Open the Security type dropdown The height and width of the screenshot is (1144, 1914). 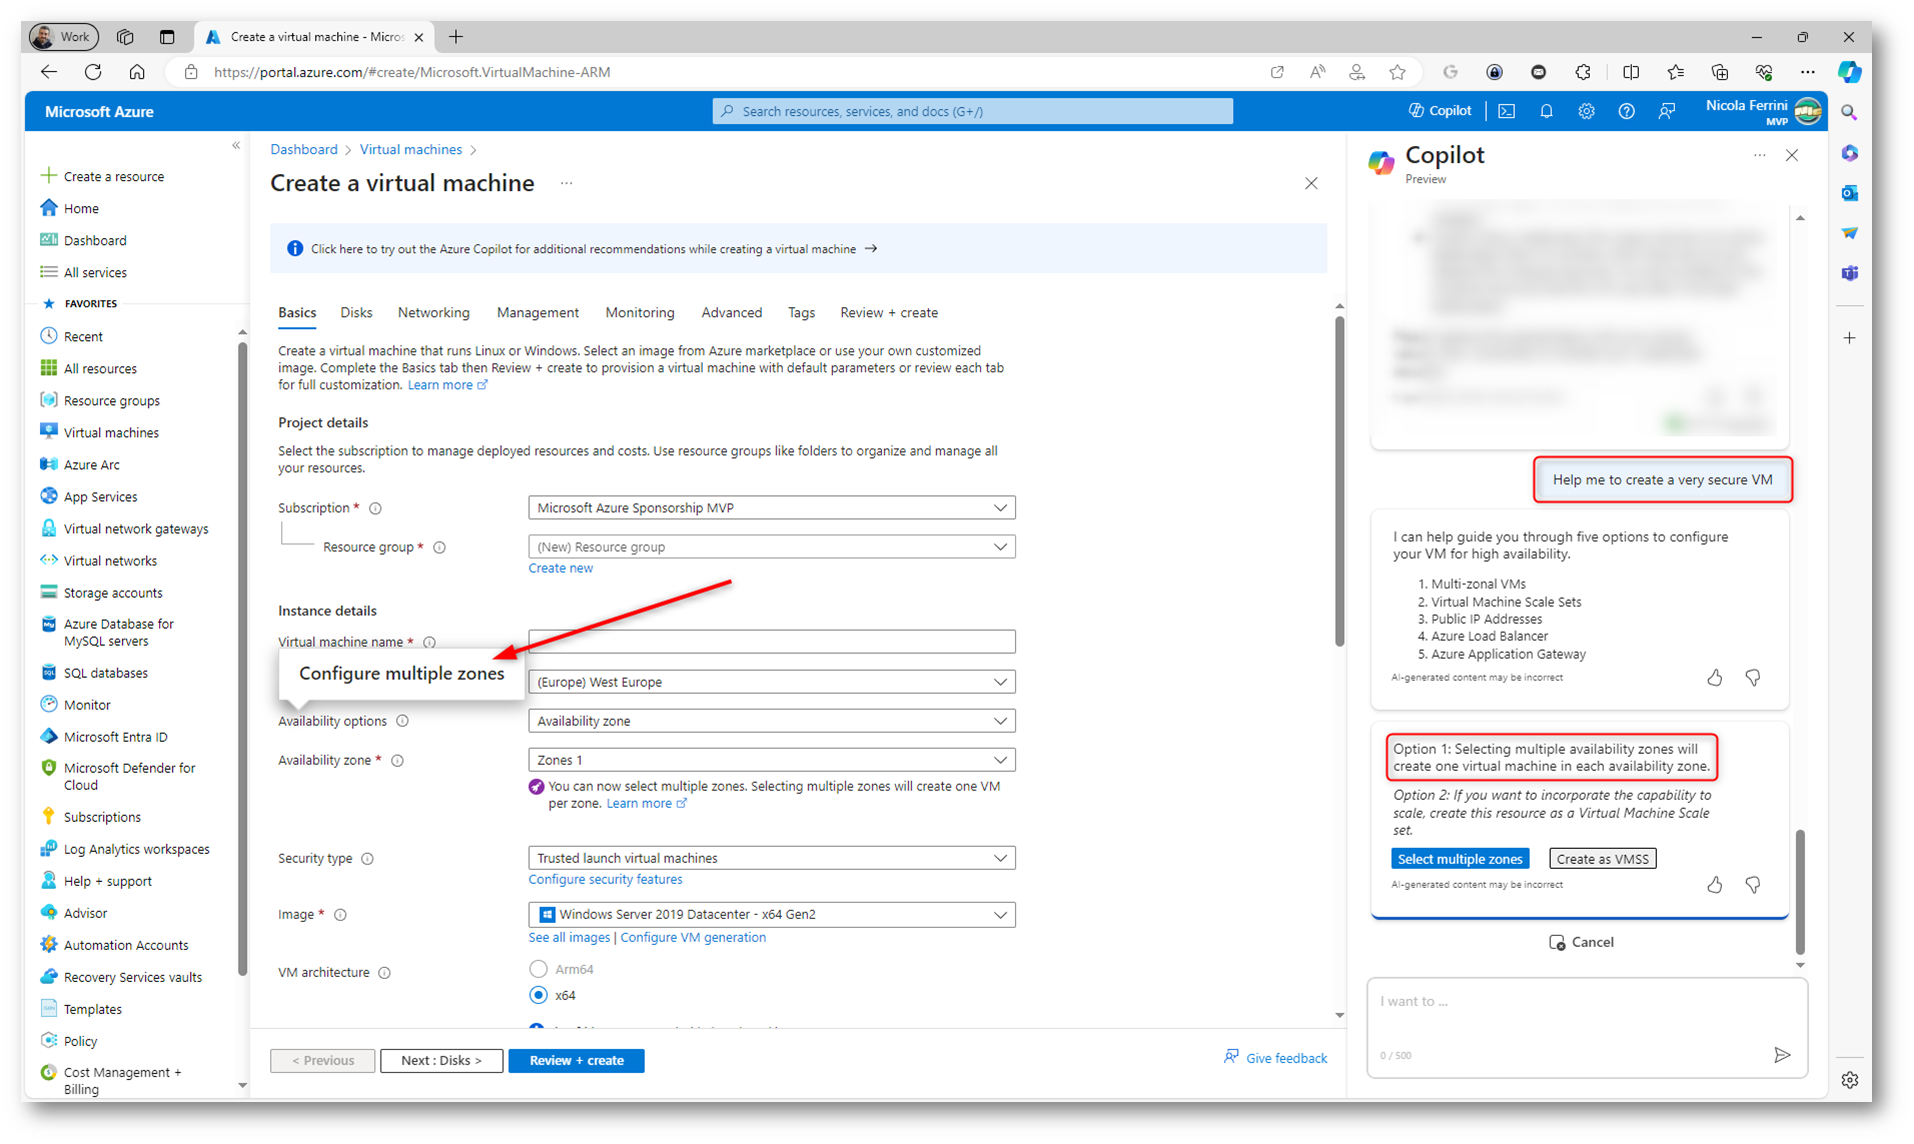point(771,858)
